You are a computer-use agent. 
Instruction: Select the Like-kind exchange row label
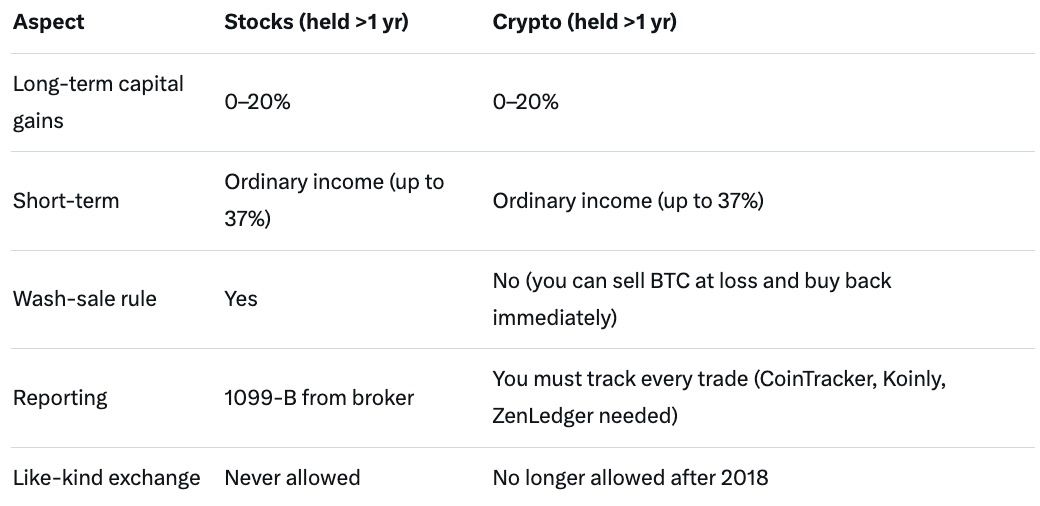106,478
